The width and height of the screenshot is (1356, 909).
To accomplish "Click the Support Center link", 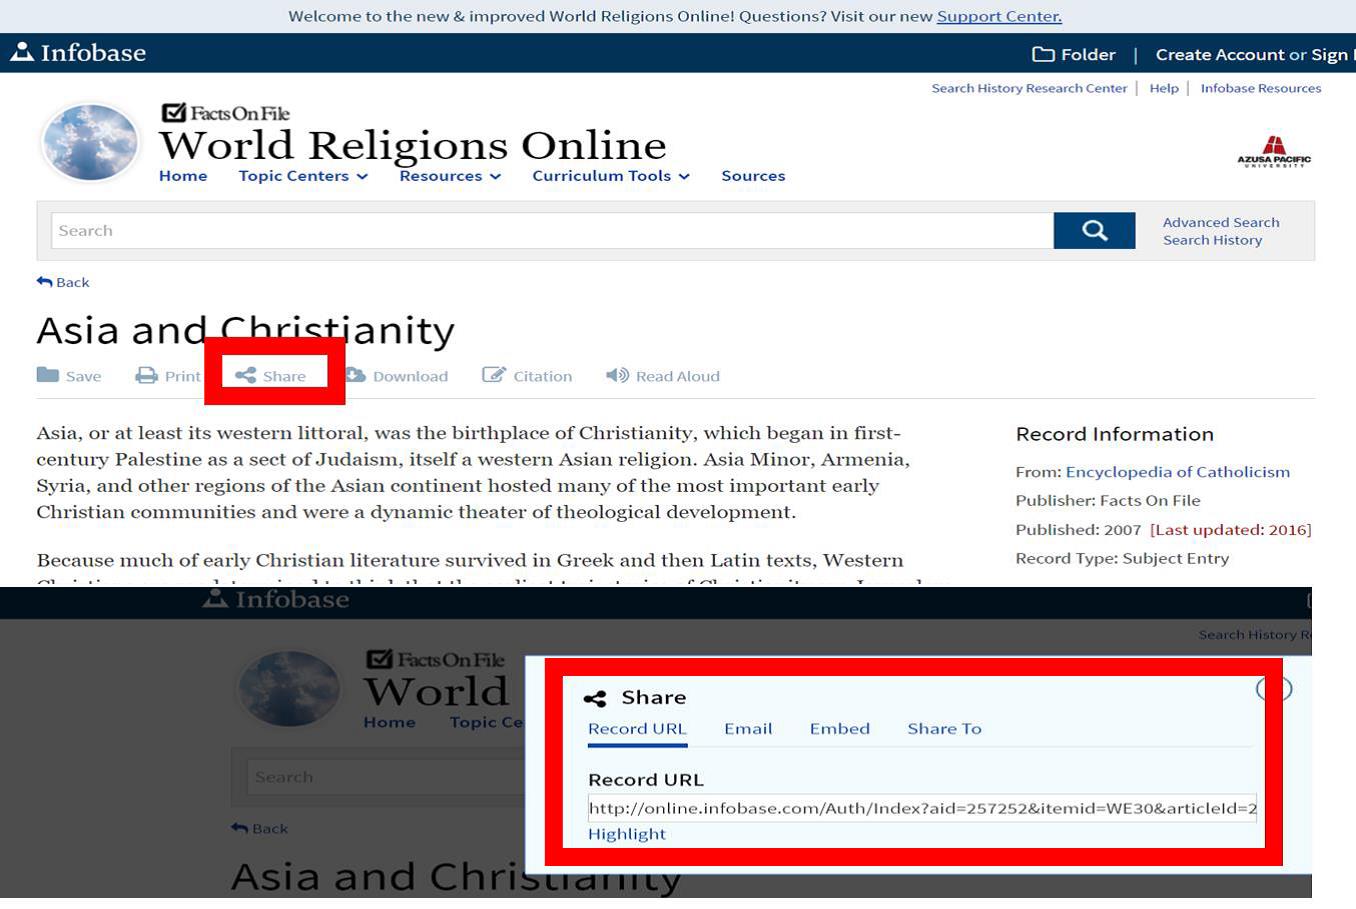I will tap(999, 16).
